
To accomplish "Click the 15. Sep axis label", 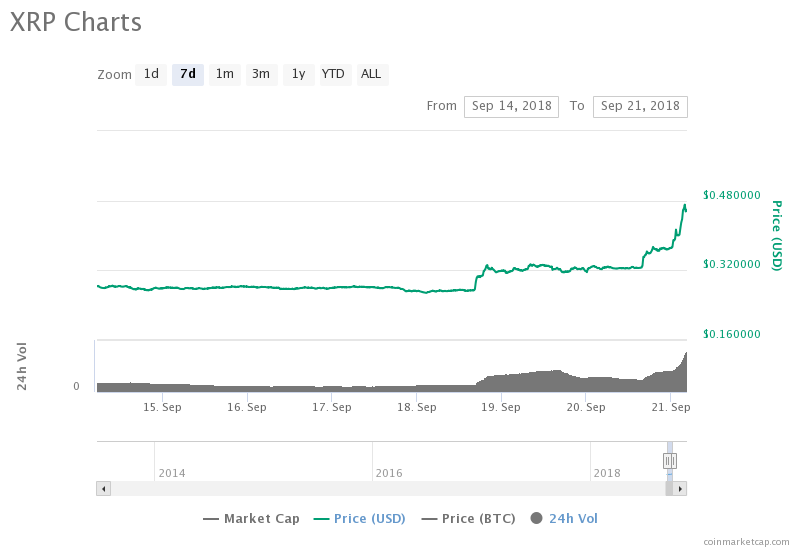I will click(162, 407).
